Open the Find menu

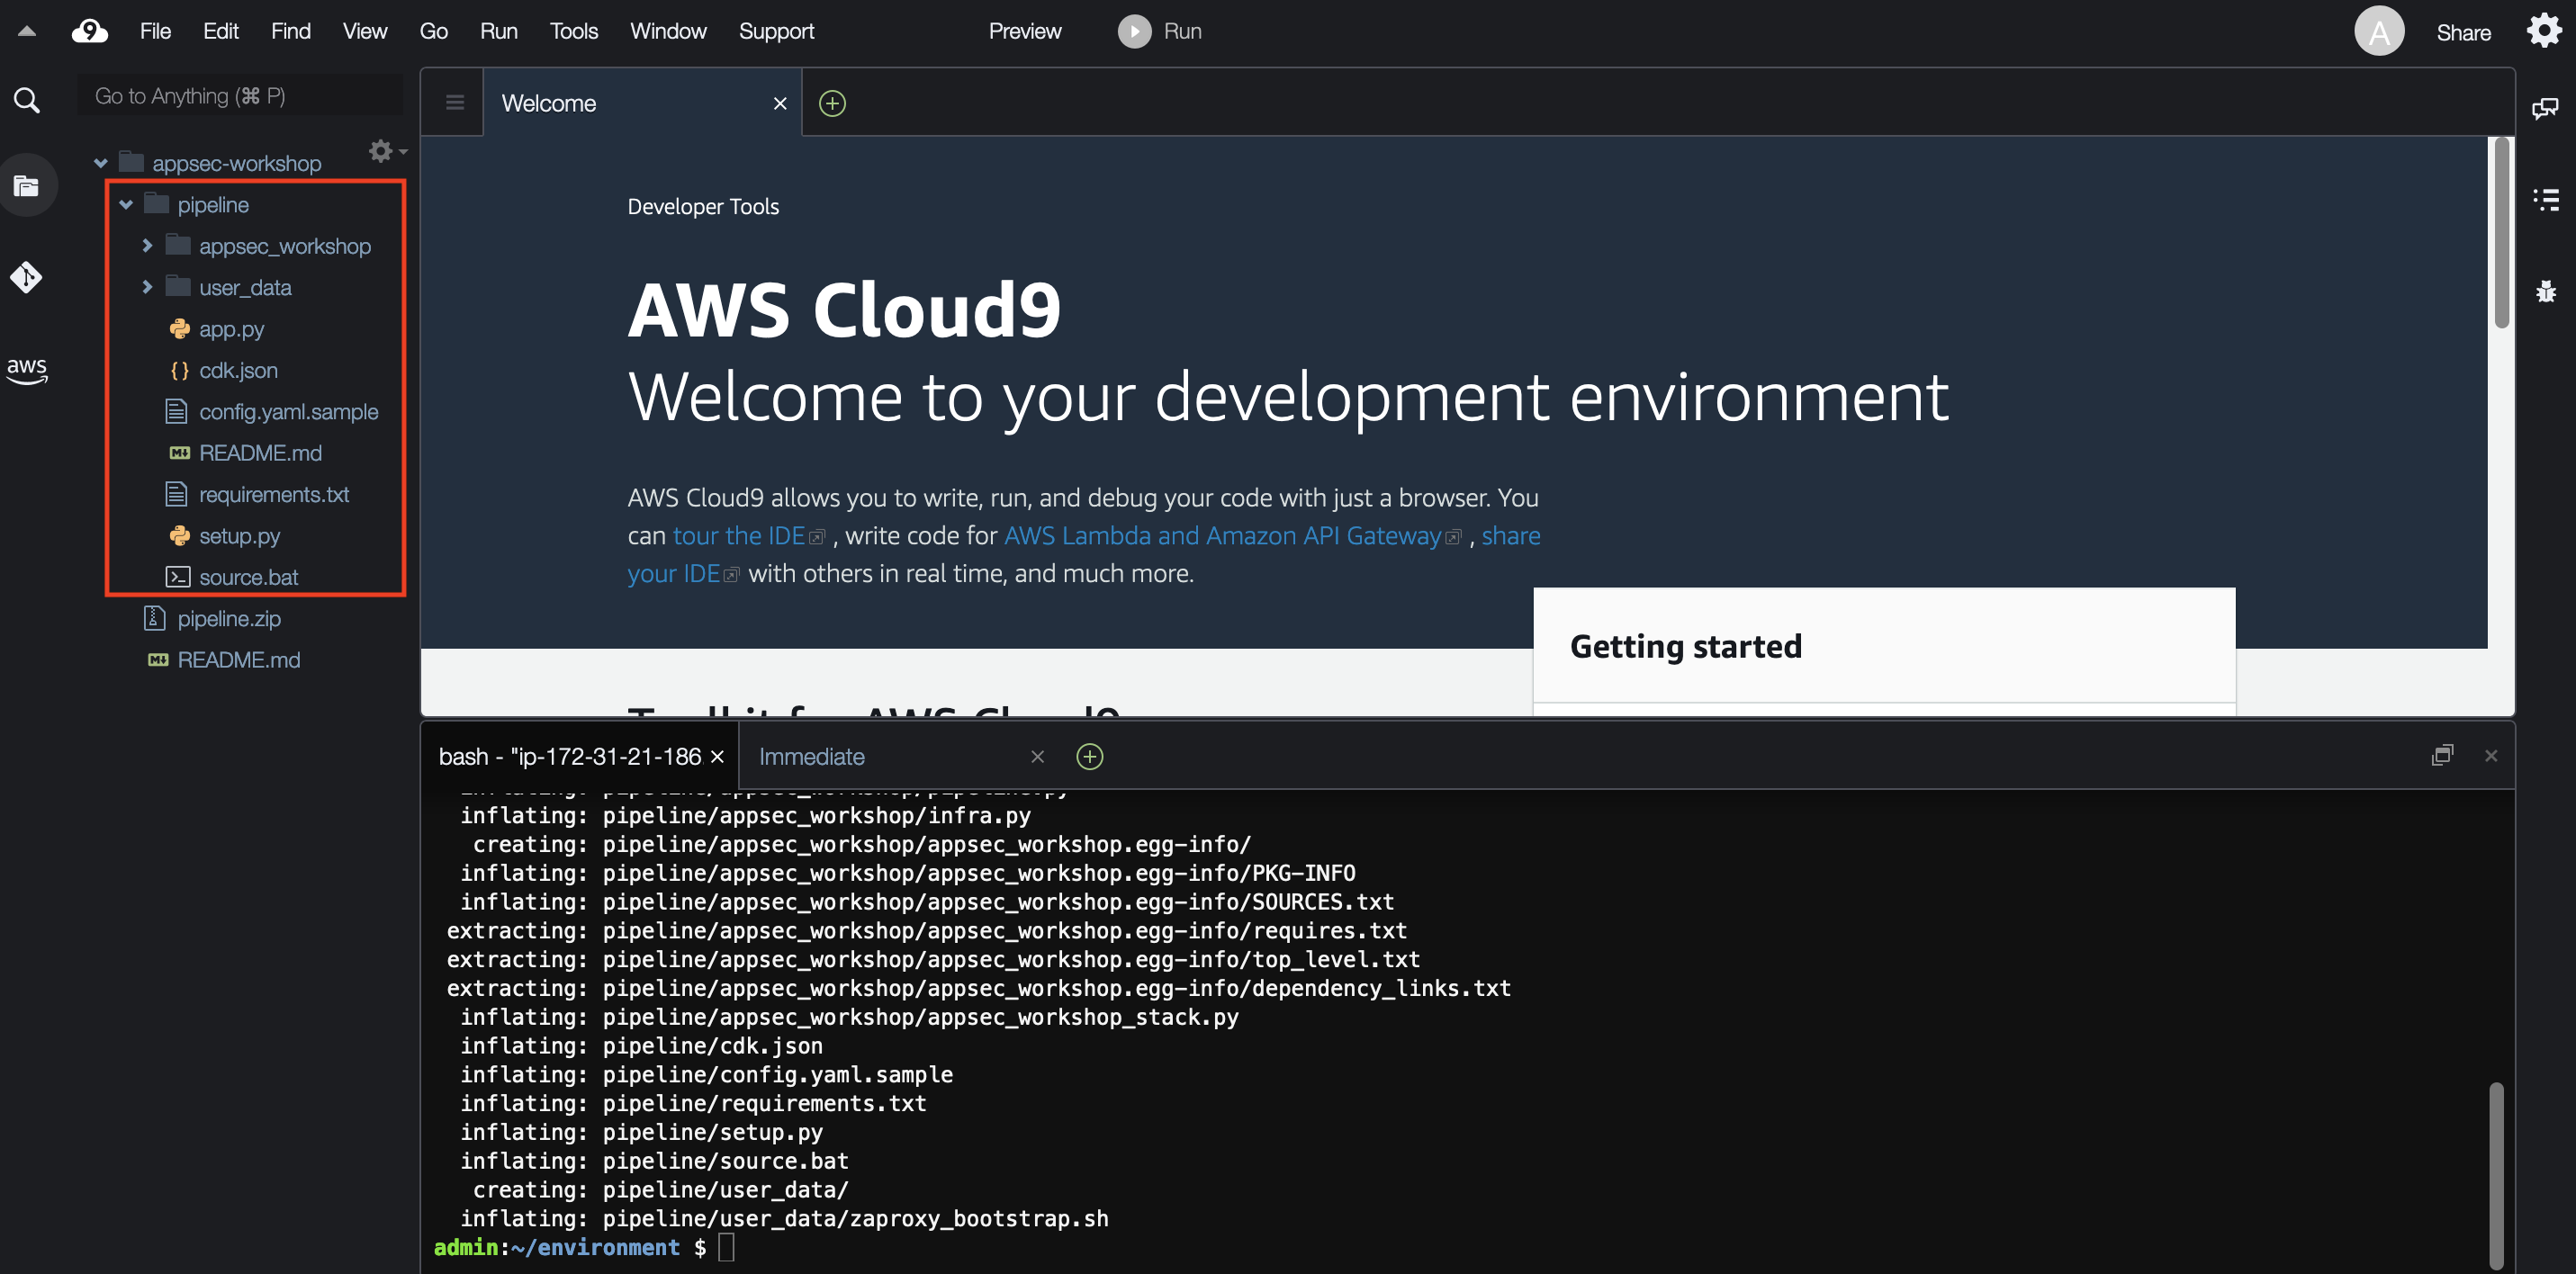(290, 31)
